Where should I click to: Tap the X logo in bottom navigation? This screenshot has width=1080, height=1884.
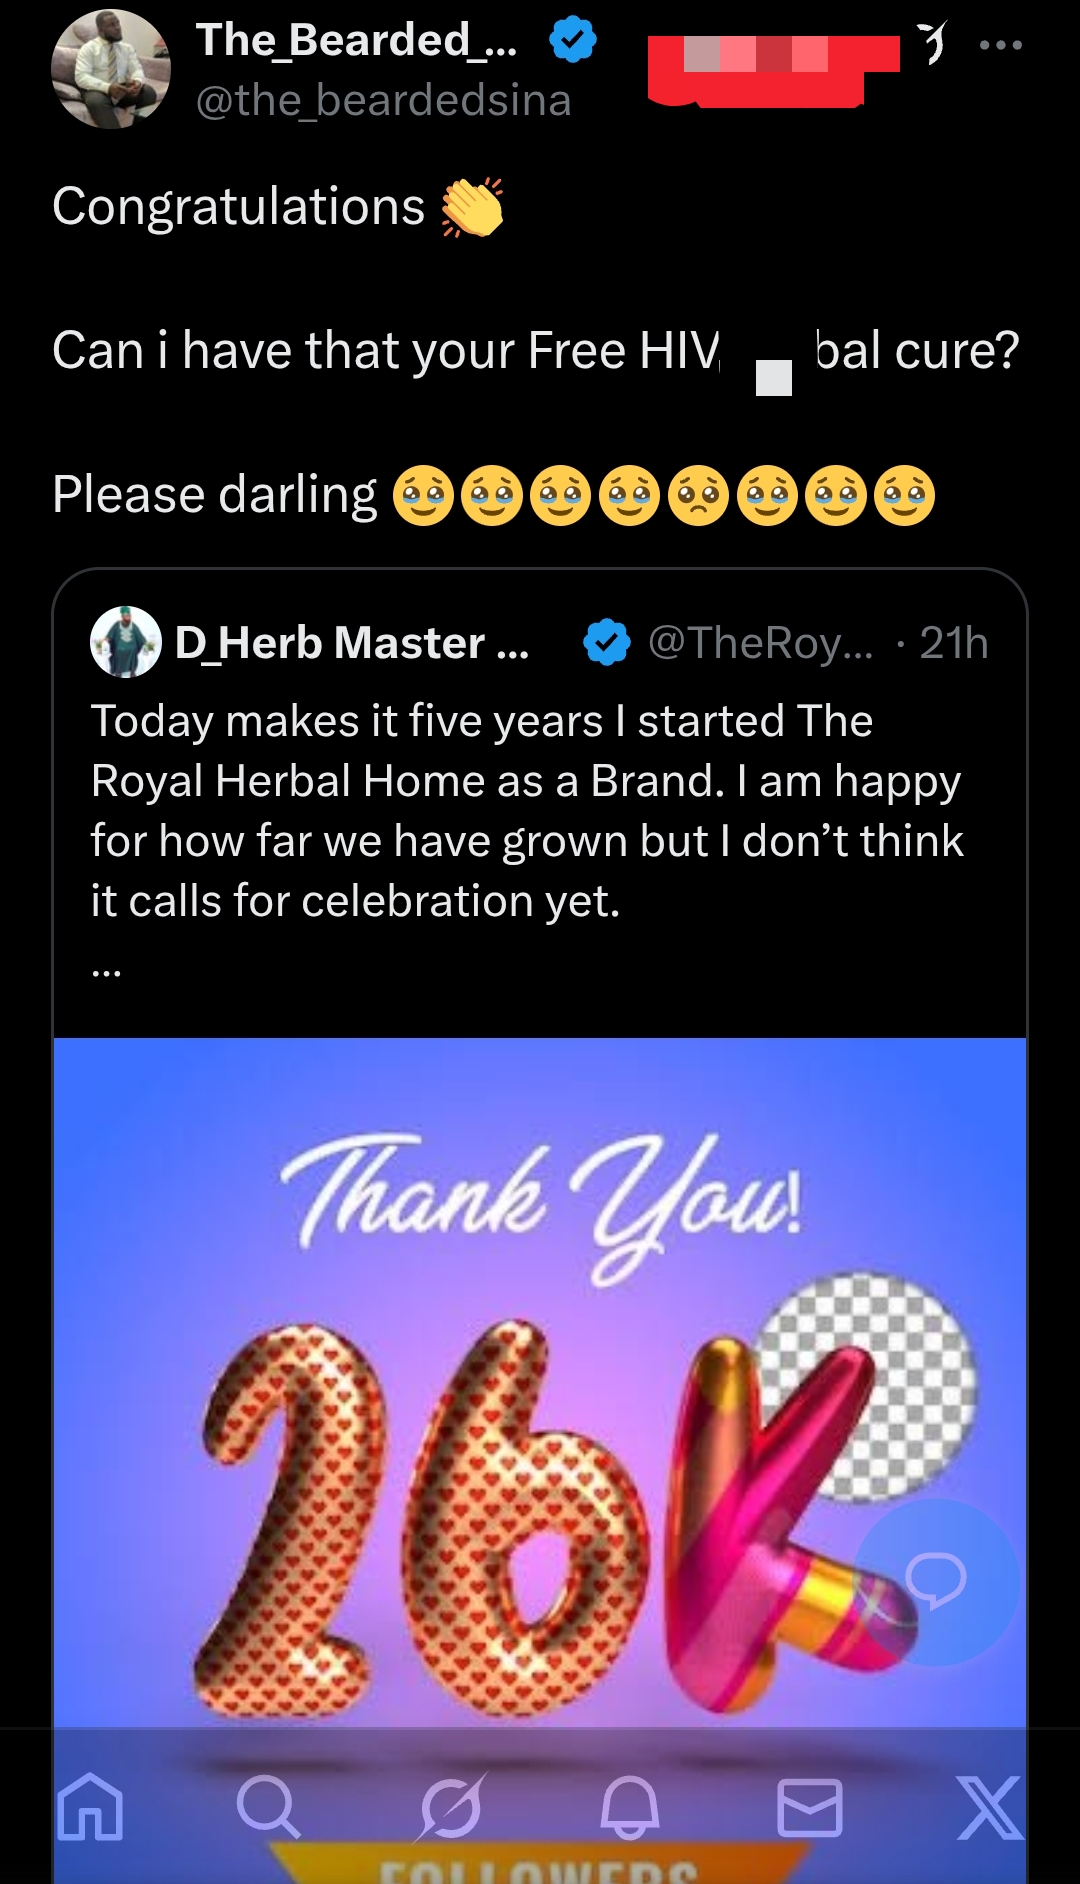pos(989,1806)
